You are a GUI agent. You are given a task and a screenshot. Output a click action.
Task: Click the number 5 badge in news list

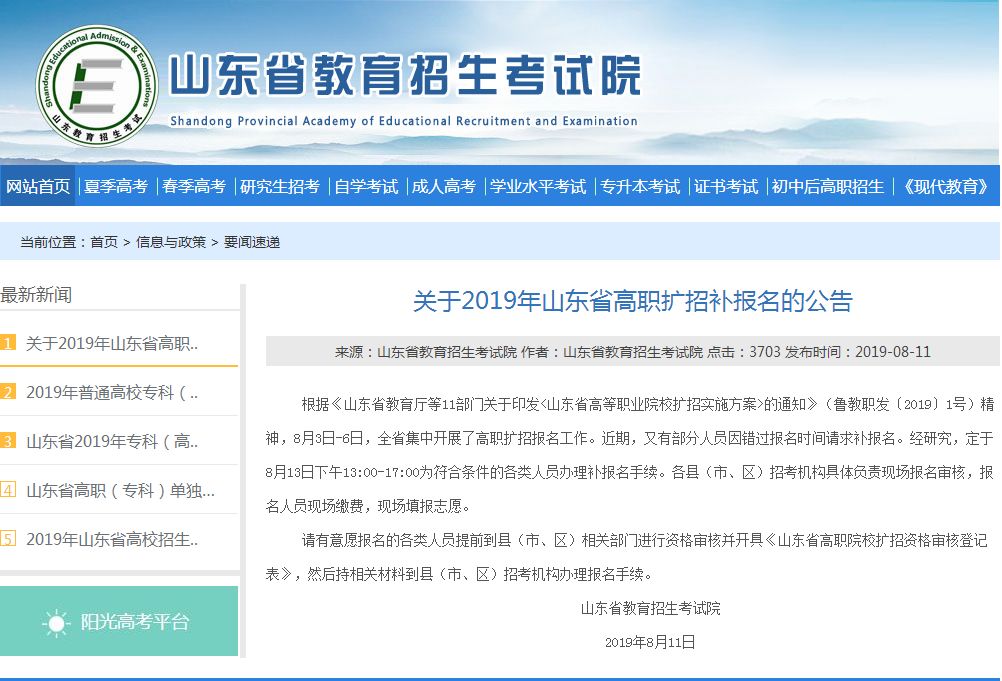pyautogui.click(x=8, y=539)
